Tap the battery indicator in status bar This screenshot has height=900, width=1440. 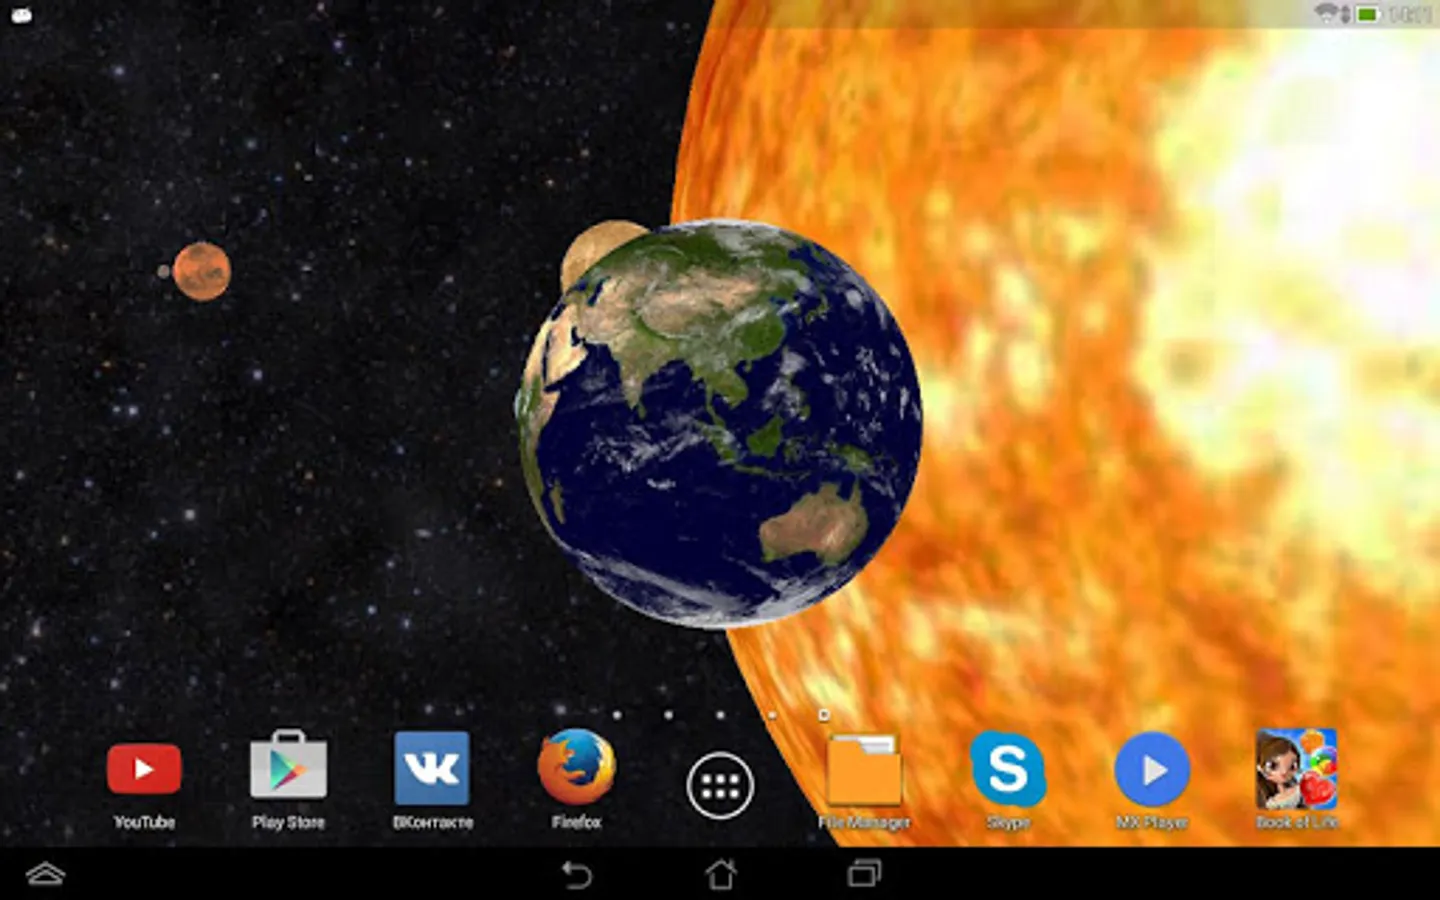[x=1369, y=14]
